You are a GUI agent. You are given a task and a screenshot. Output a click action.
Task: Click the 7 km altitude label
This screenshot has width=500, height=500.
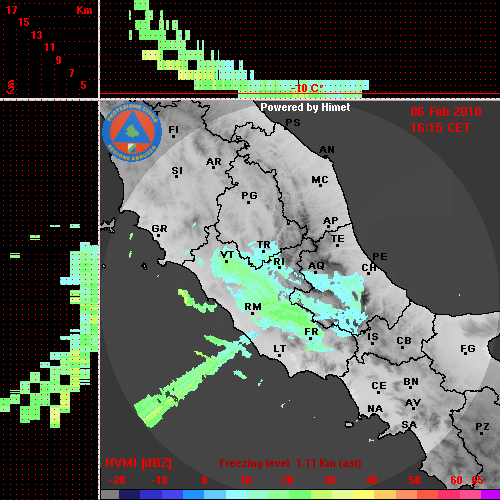[x=71, y=73]
